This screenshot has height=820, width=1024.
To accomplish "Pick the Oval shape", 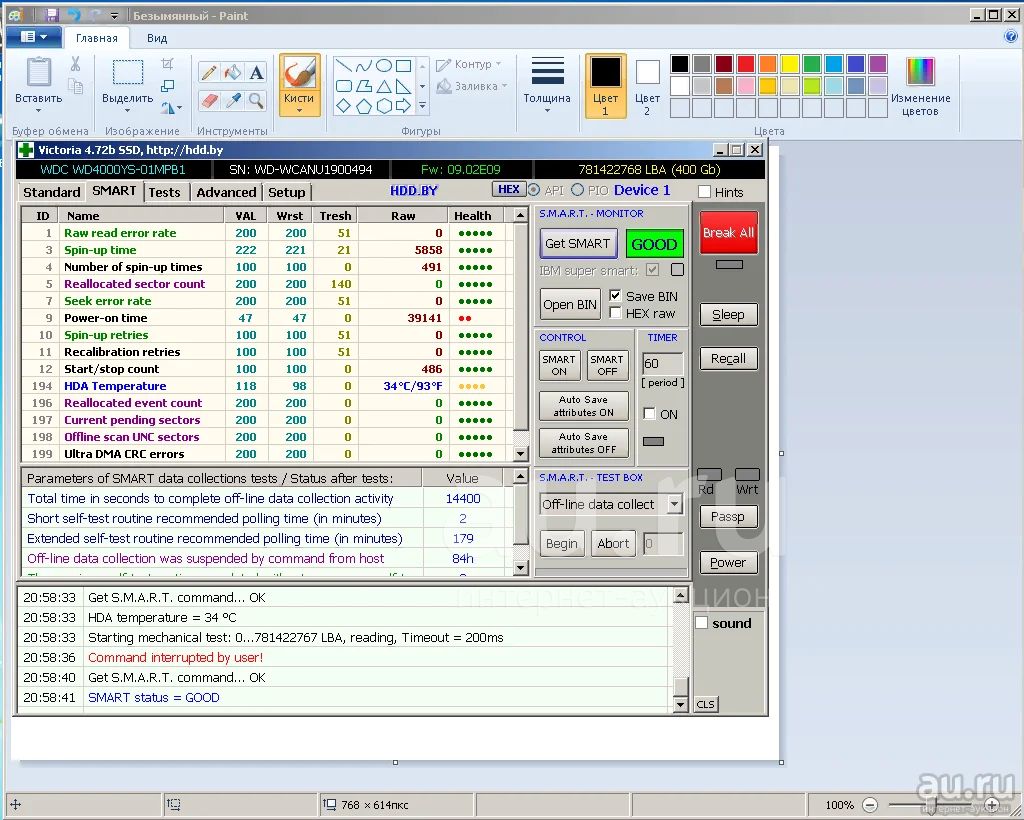I will [384, 65].
